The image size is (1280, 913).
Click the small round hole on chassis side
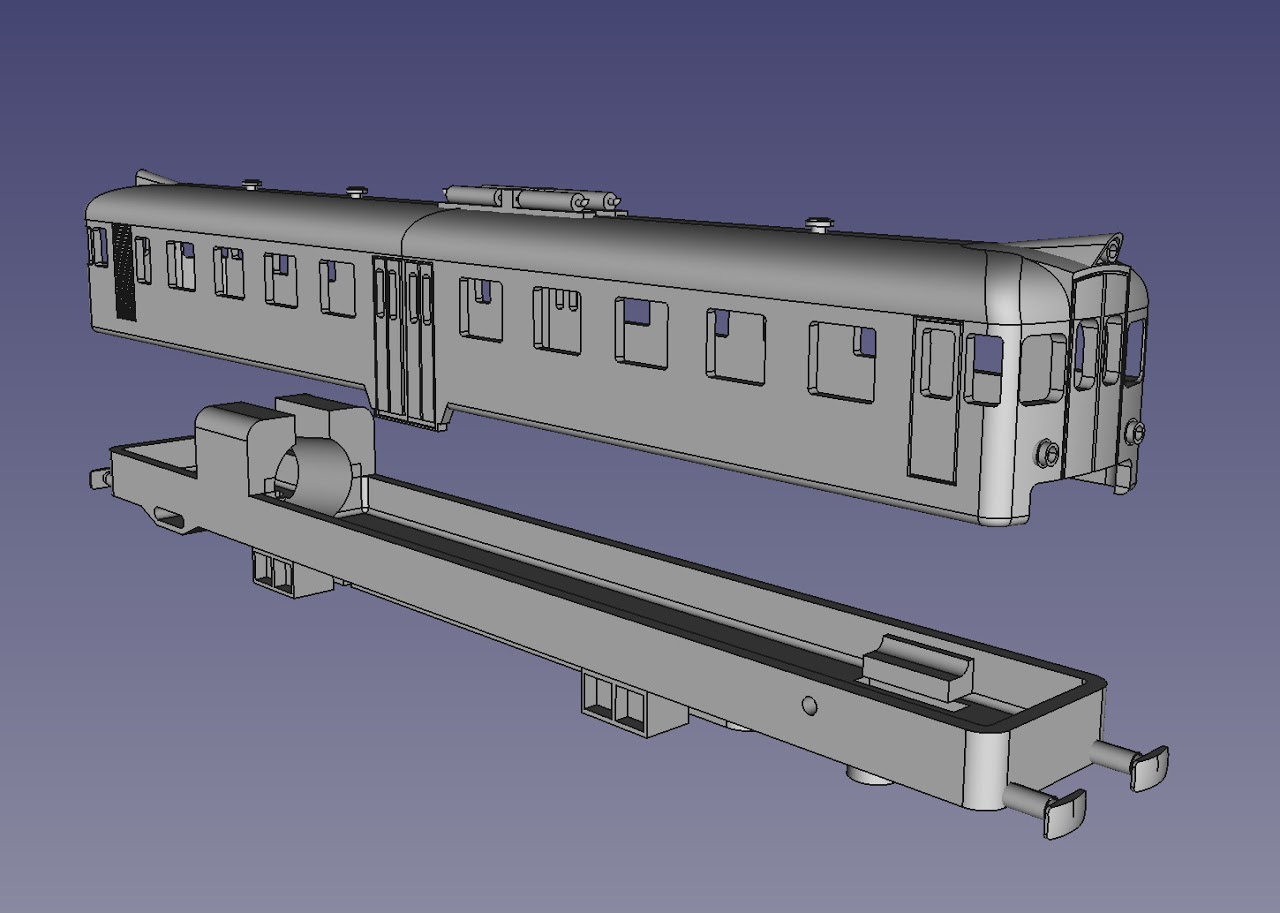[x=810, y=706]
